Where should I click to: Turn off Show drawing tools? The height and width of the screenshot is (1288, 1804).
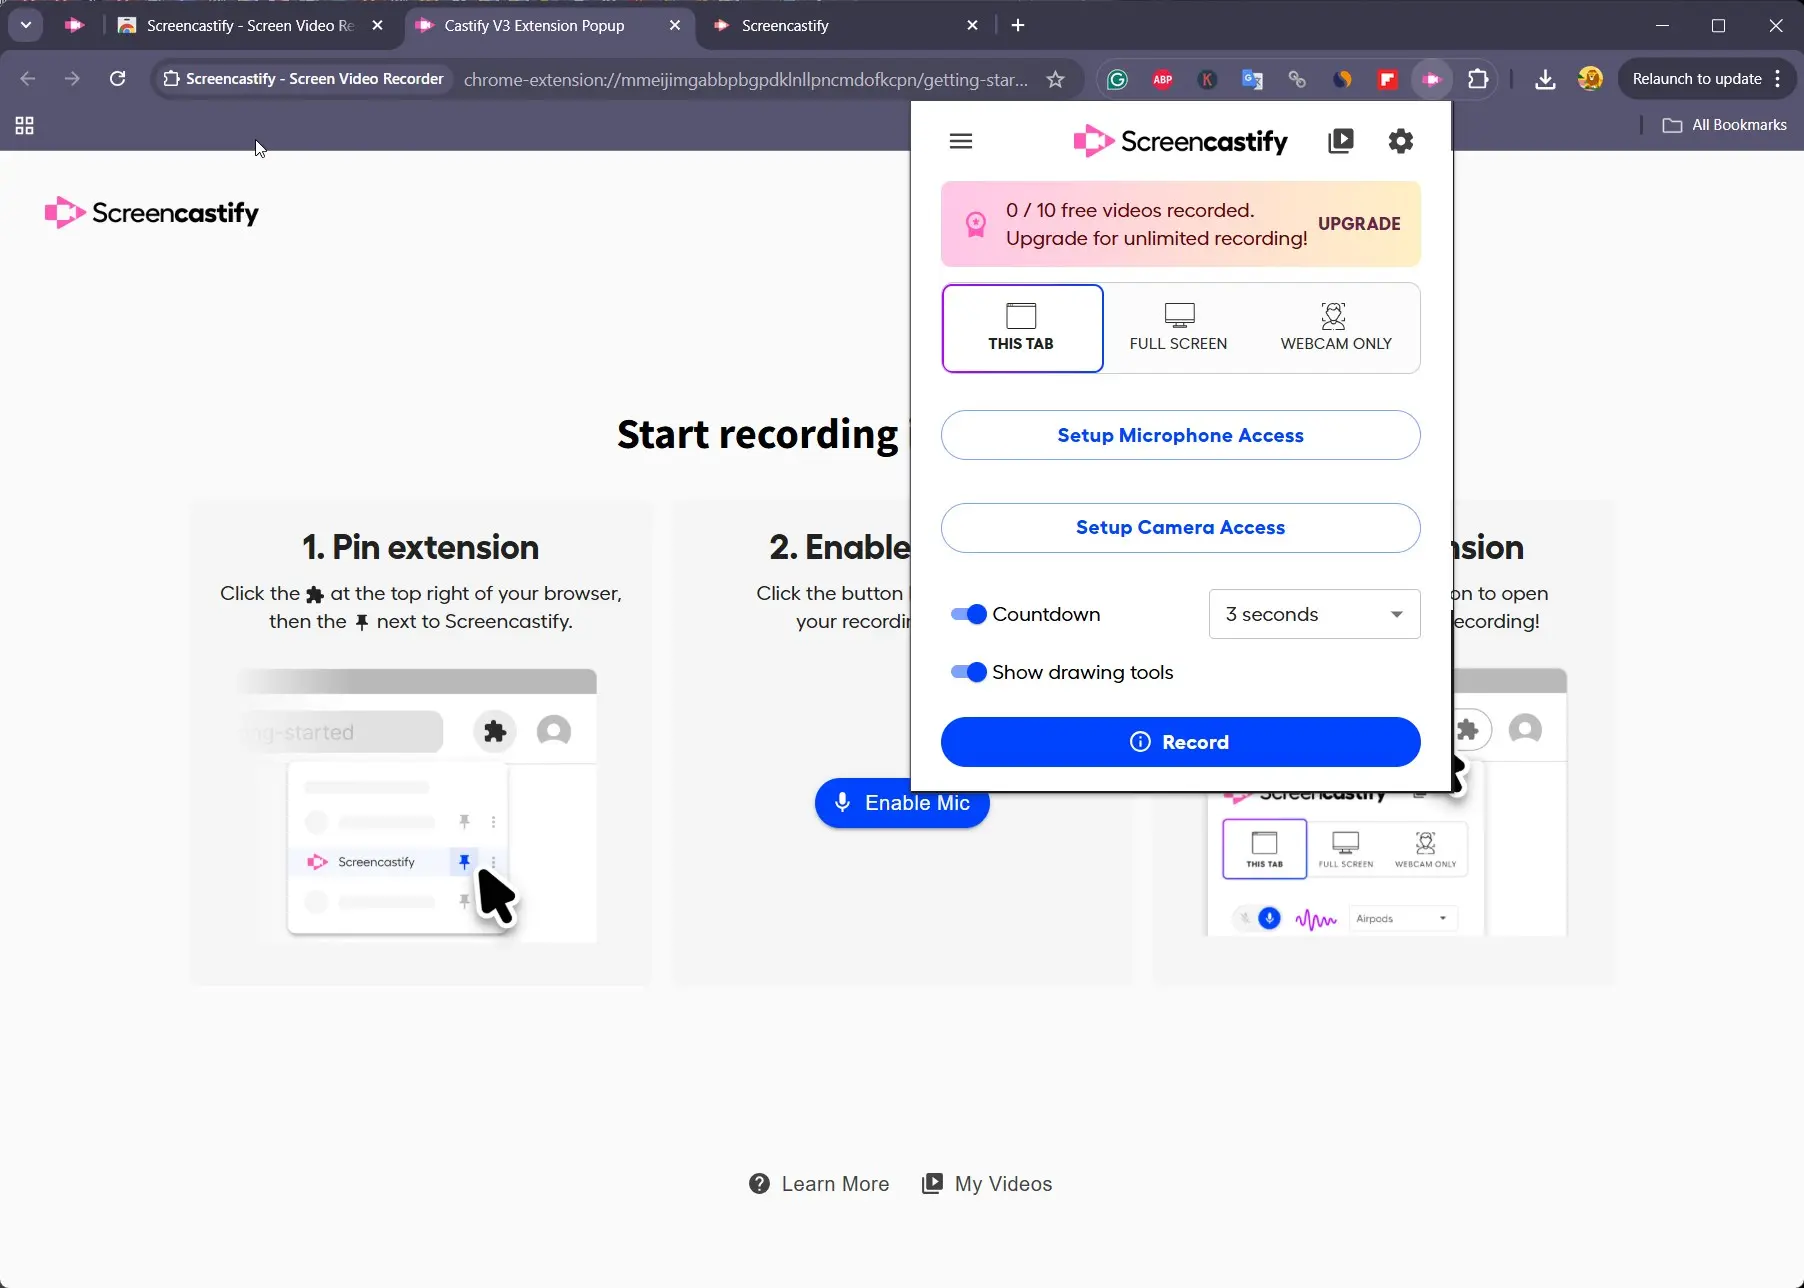[x=968, y=672]
